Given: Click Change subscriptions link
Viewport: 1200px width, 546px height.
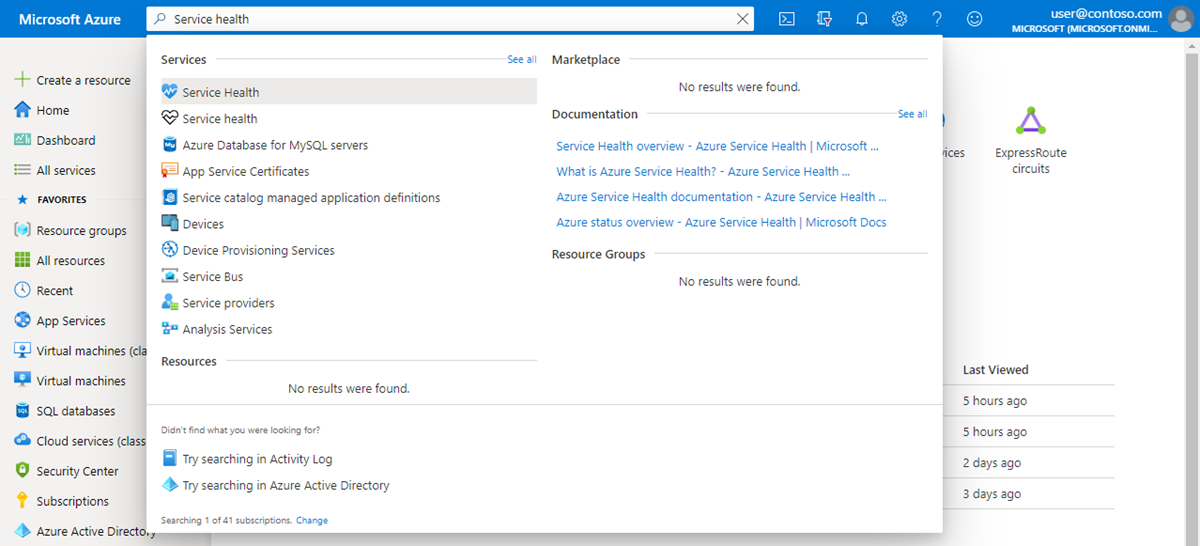Looking at the screenshot, I should (x=311, y=521).
